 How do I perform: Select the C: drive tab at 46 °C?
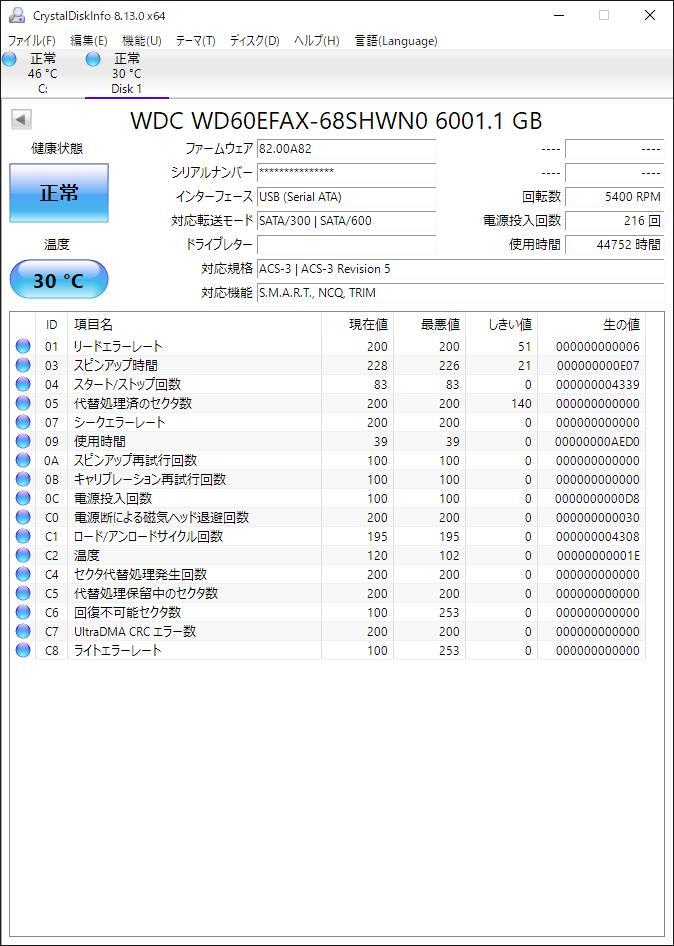point(42,74)
